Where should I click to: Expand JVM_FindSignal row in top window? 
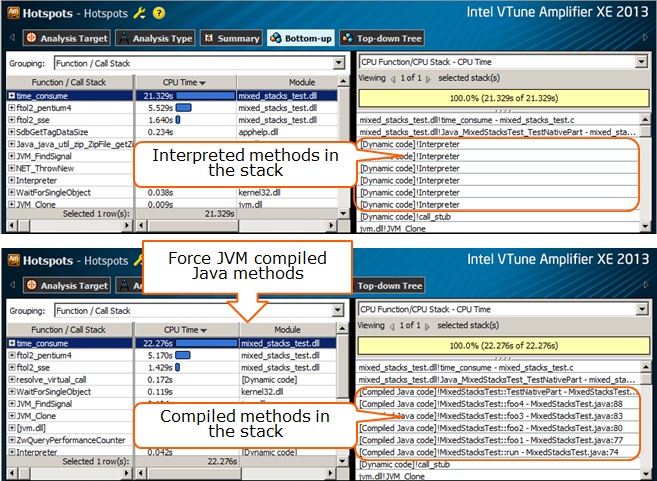coord(12,156)
